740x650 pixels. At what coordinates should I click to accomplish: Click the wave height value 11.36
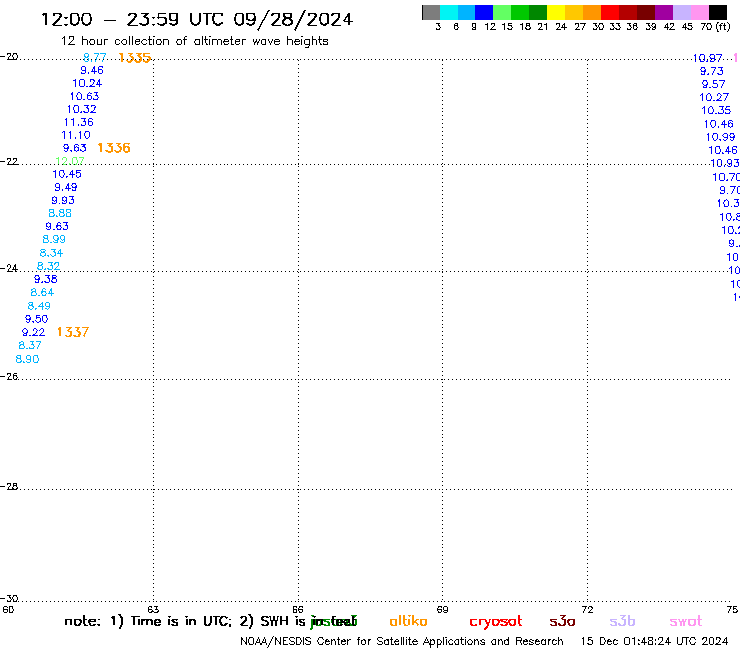79,122
